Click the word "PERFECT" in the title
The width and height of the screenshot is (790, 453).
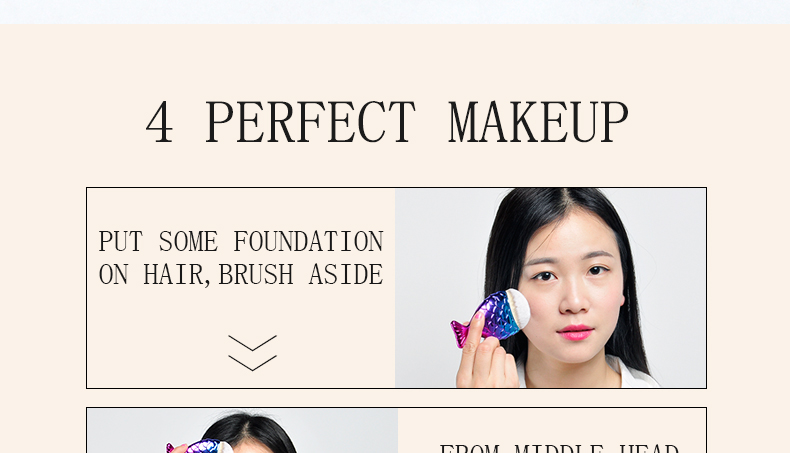pos(310,122)
